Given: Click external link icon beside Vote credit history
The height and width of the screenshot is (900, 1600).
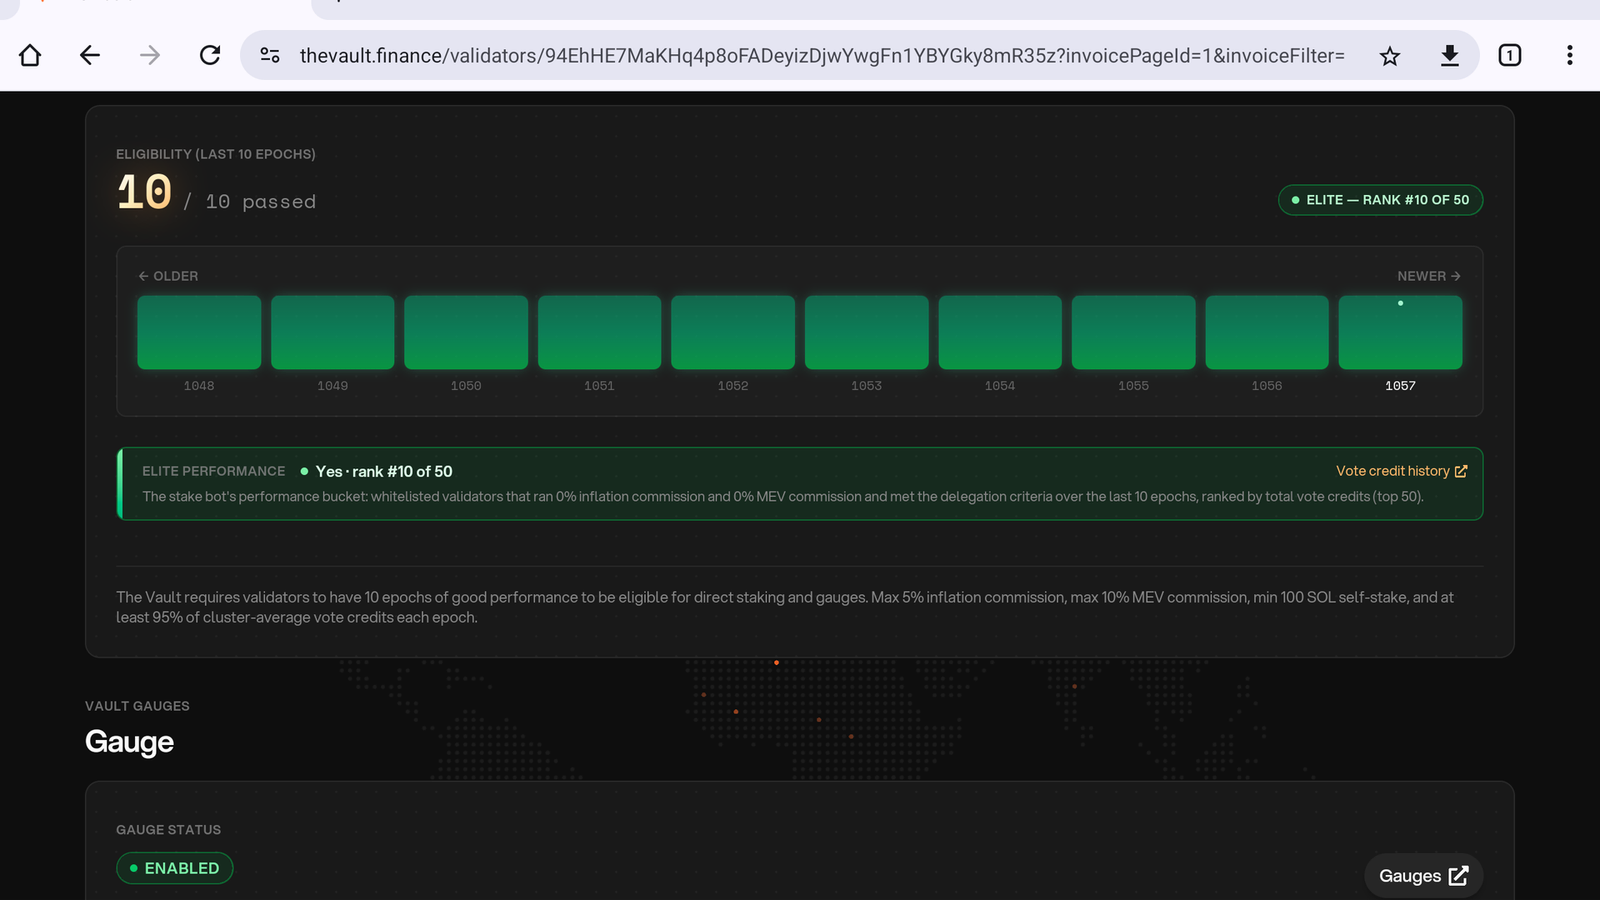Looking at the screenshot, I should coord(1461,471).
